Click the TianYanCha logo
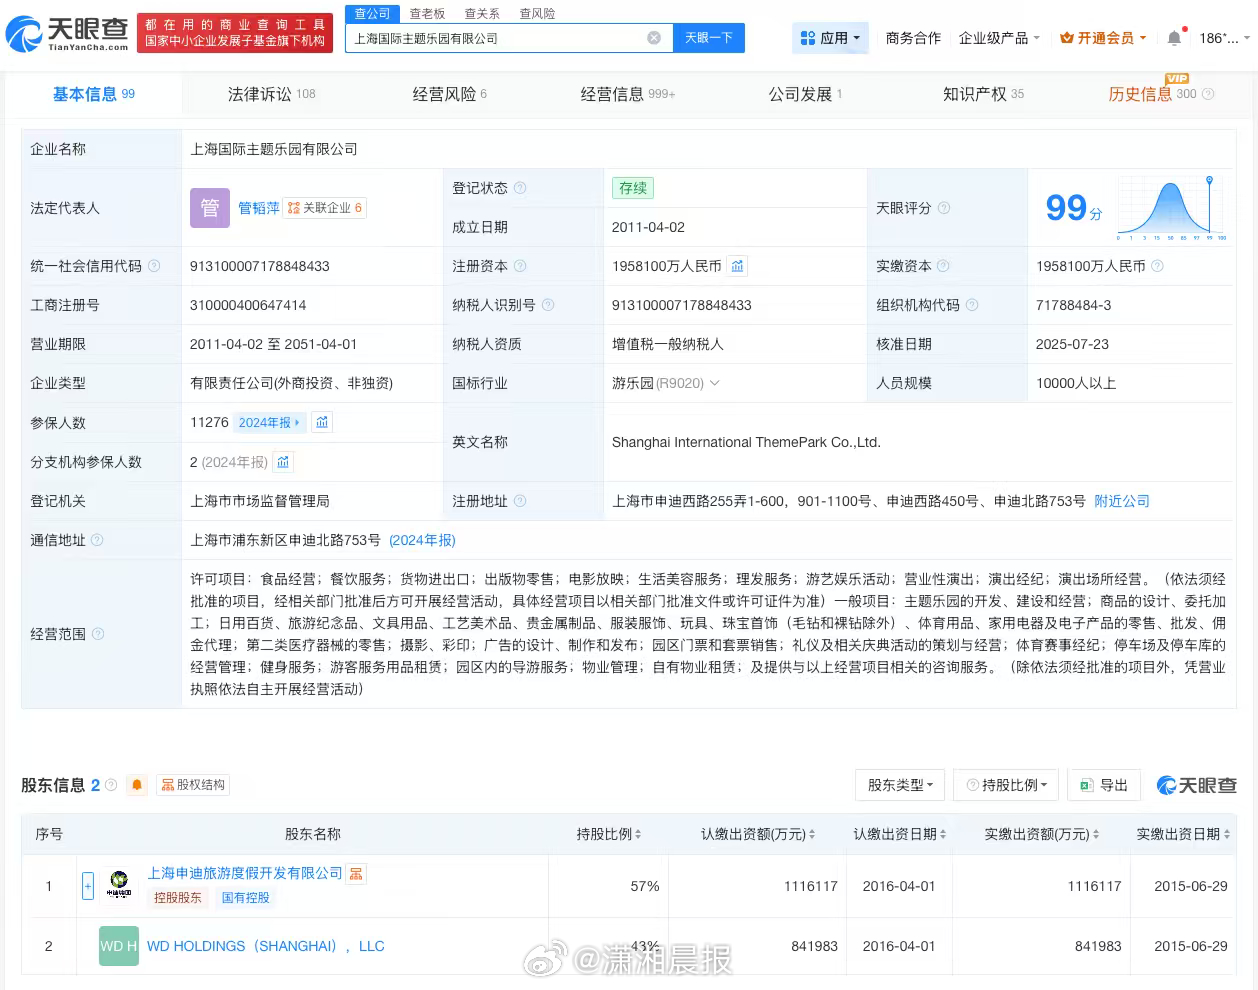Screen dimensions: 1258x990 pos(67,34)
